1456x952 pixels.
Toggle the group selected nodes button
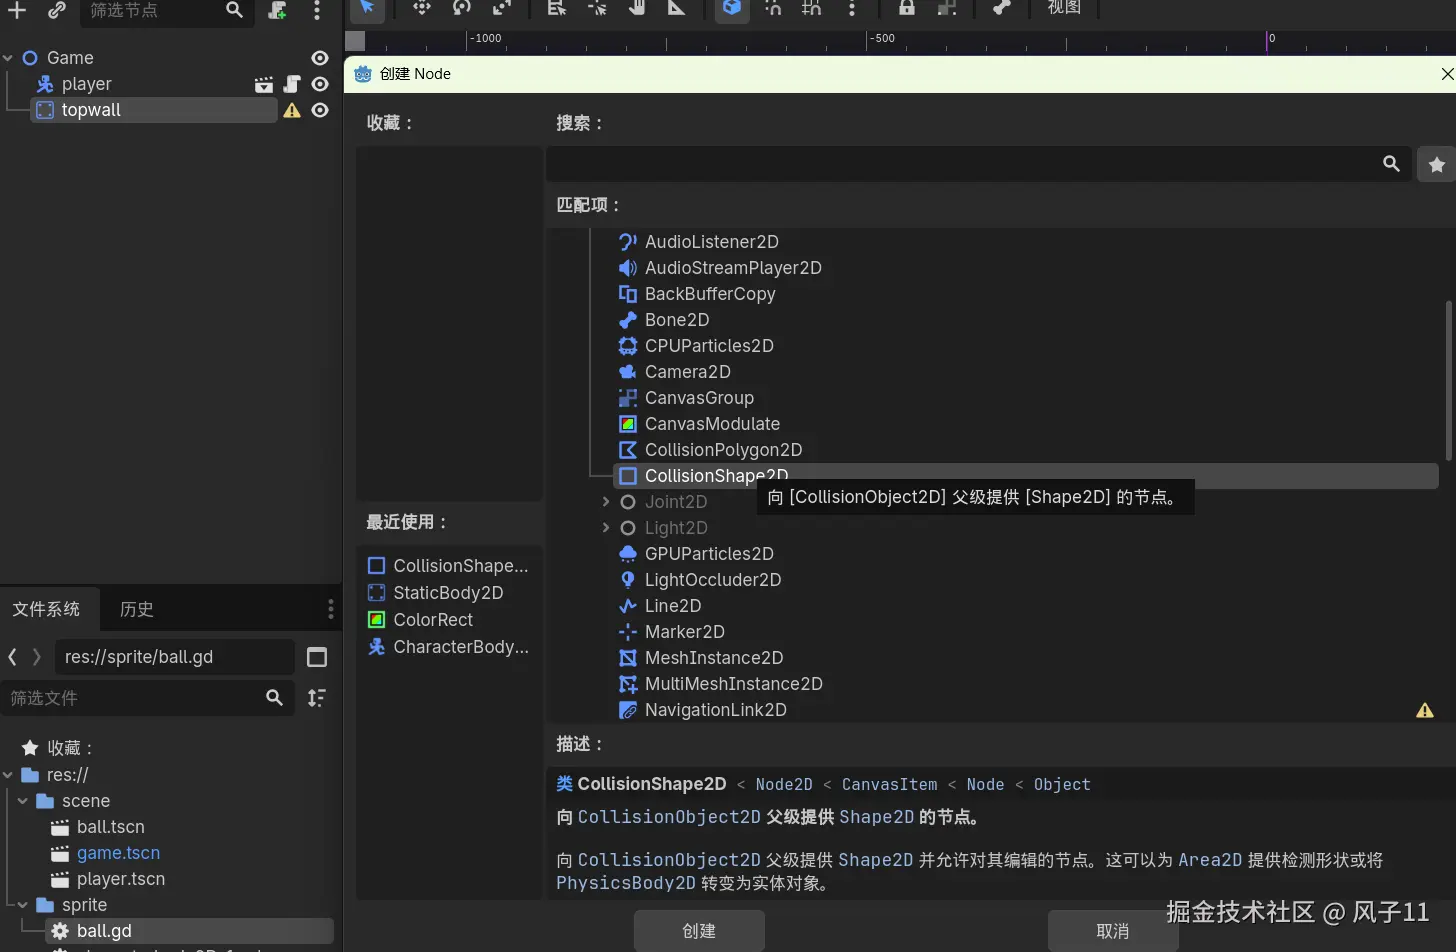tap(947, 8)
